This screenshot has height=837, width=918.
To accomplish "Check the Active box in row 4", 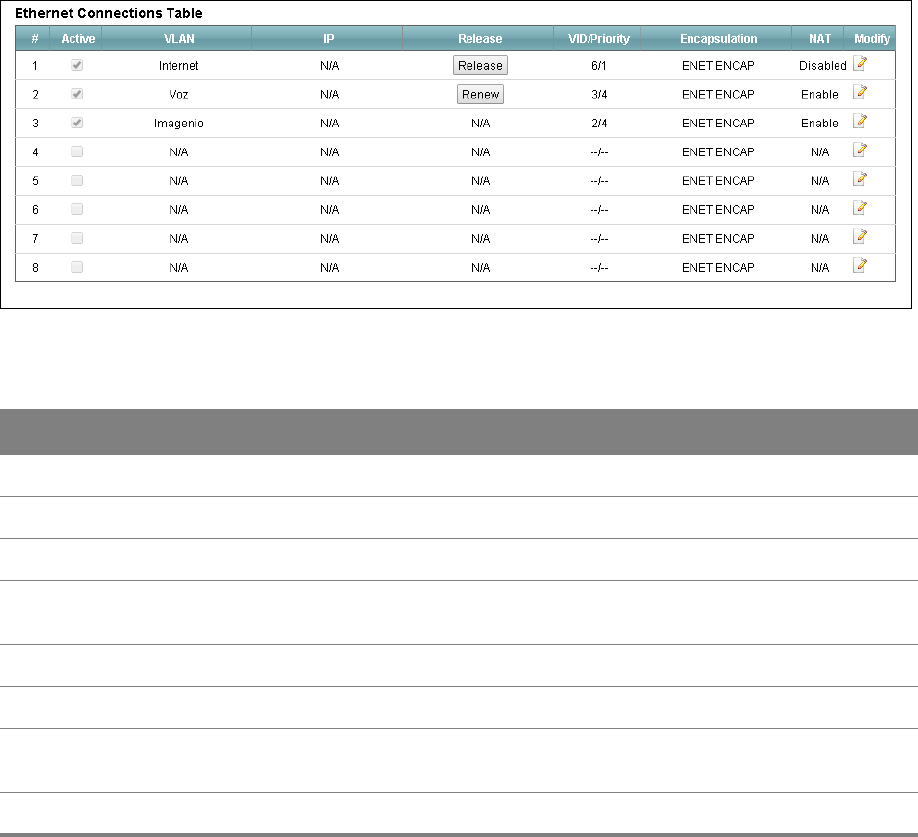I will [77, 152].
